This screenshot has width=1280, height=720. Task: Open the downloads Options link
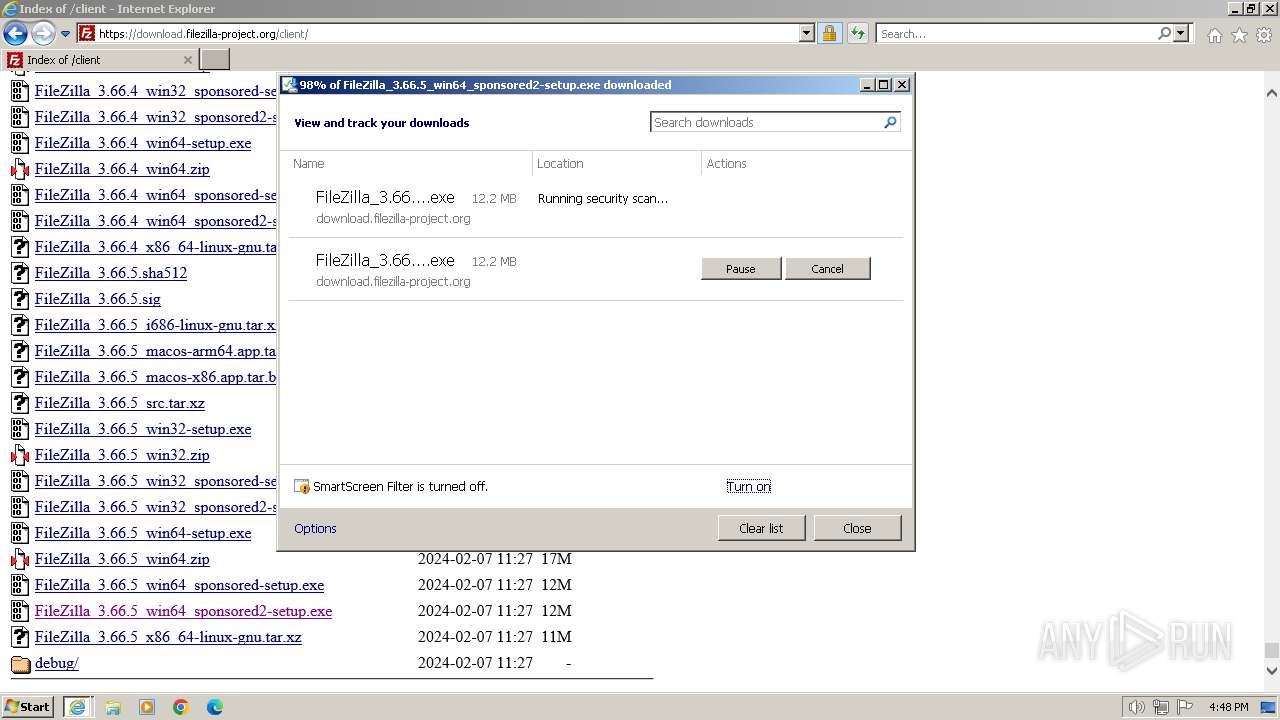(x=315, y=528)
